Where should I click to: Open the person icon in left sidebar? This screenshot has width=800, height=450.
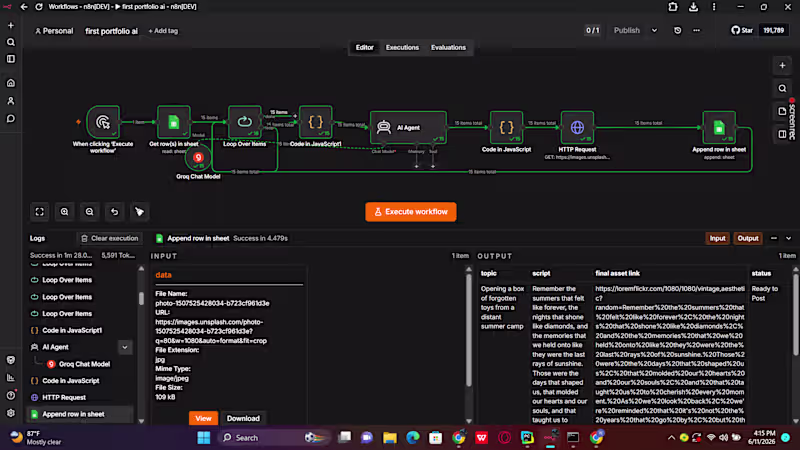pyautogui.click(x=11, y=101)
